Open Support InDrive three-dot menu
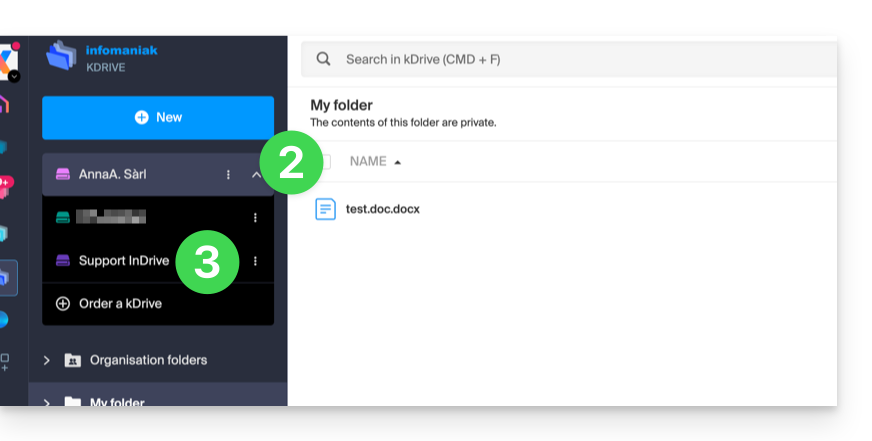This screenshot has width=872, height=441. pos(255,261)
